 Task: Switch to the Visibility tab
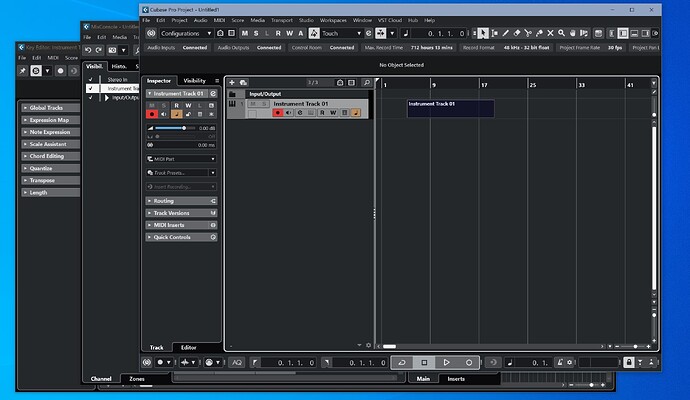[x=195, y=80]
